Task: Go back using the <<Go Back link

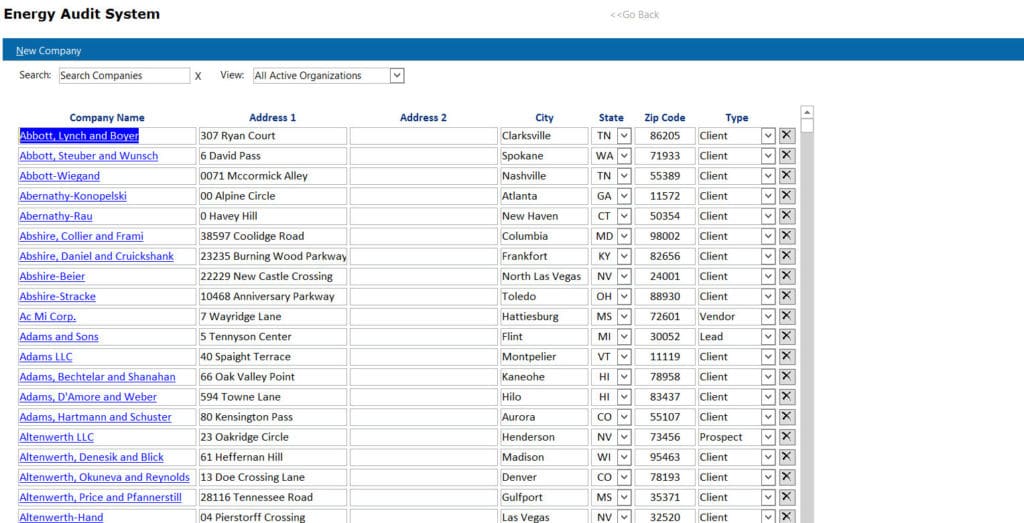Action: pyautogui.click(x=634, y=14)
